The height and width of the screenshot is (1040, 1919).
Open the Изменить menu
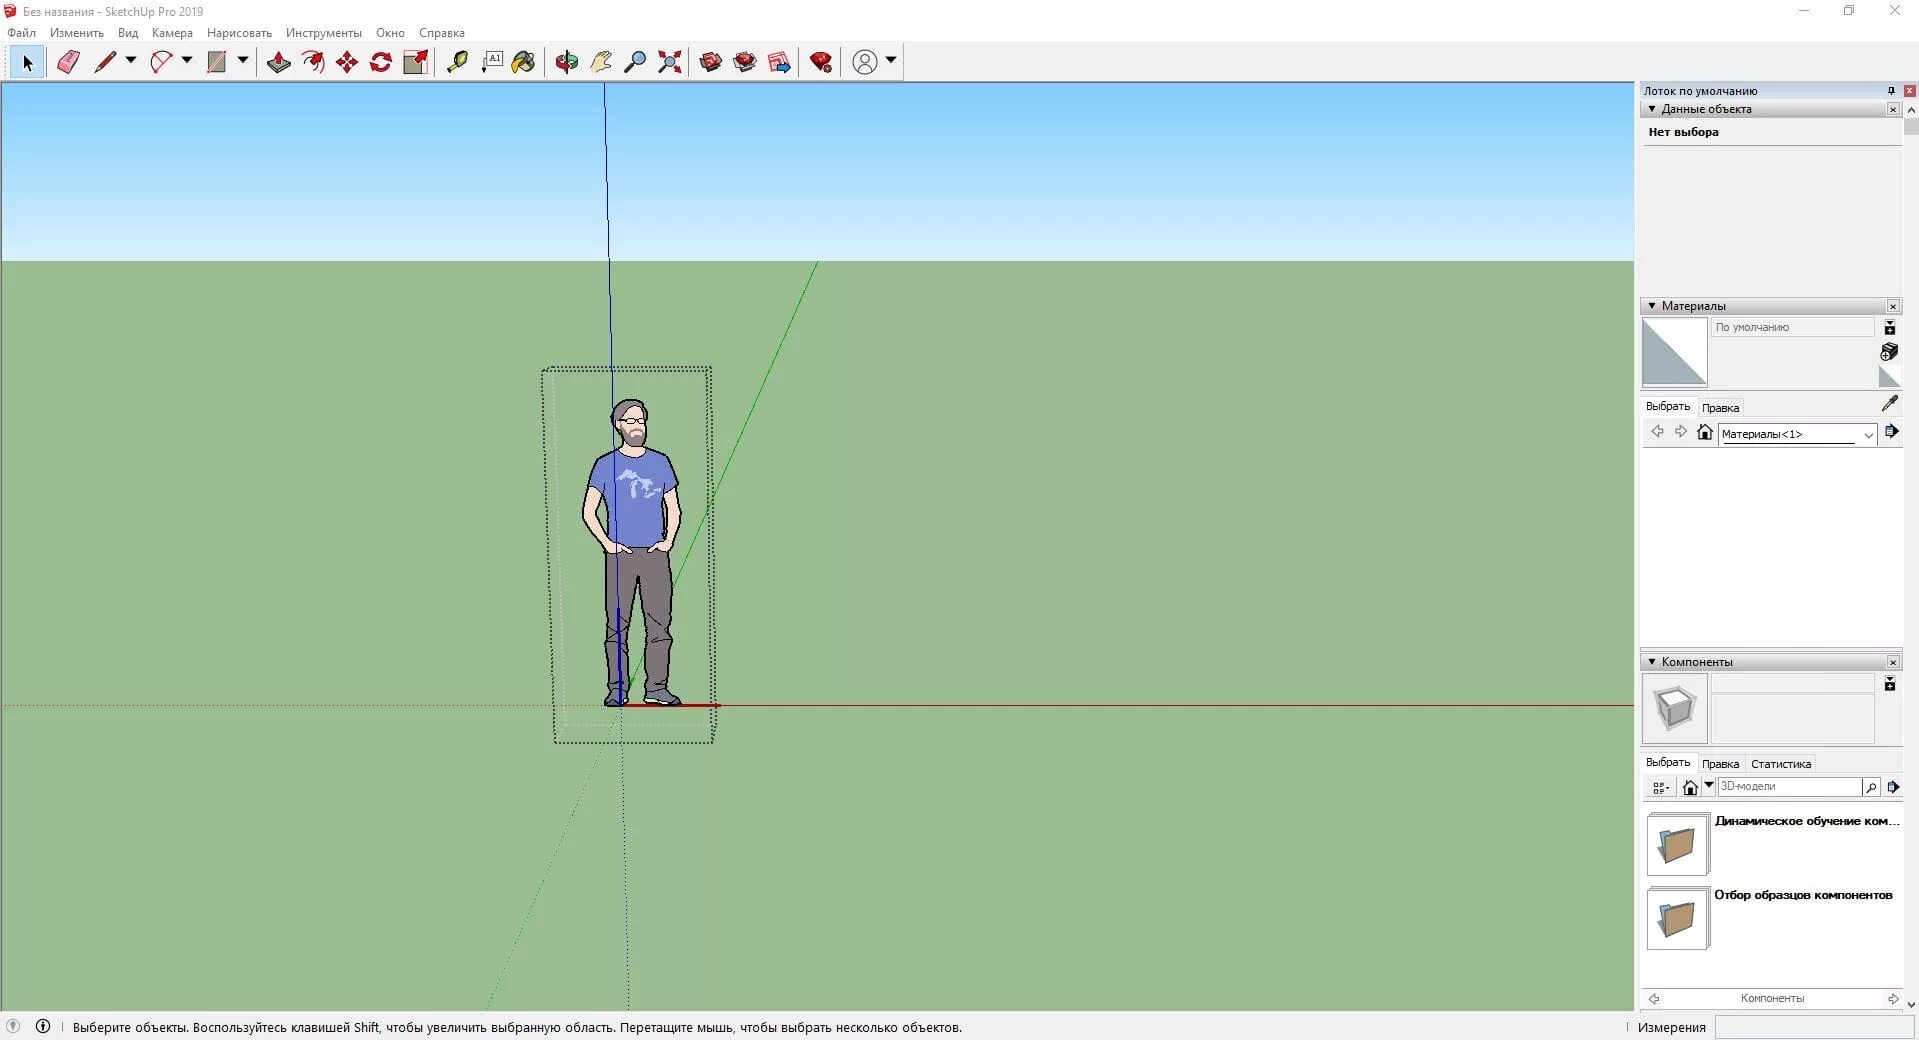coord(77,33)
